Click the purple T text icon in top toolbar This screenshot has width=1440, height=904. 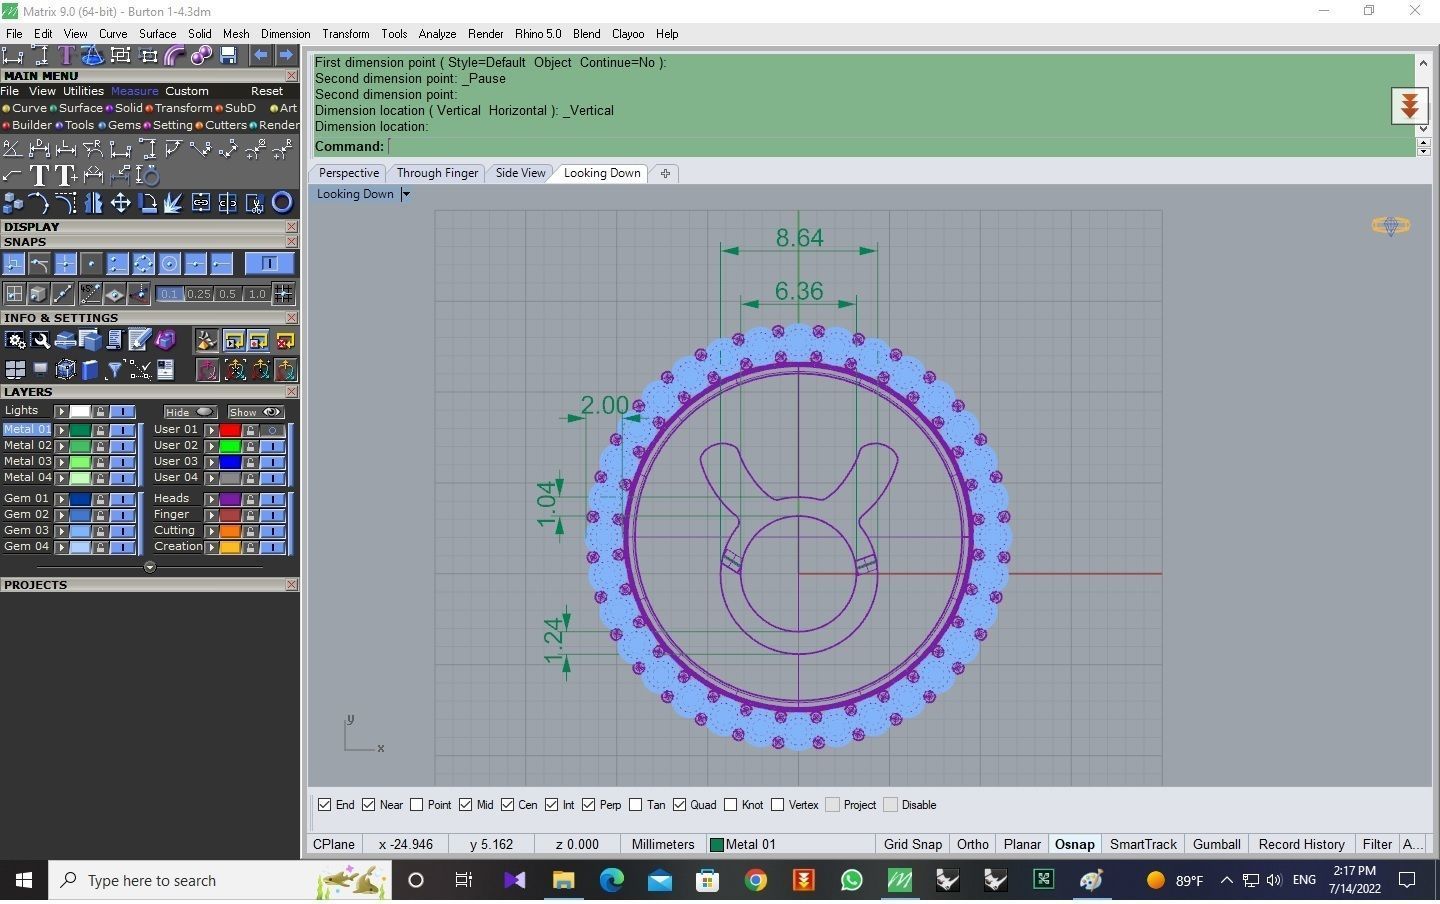point(66,55)
